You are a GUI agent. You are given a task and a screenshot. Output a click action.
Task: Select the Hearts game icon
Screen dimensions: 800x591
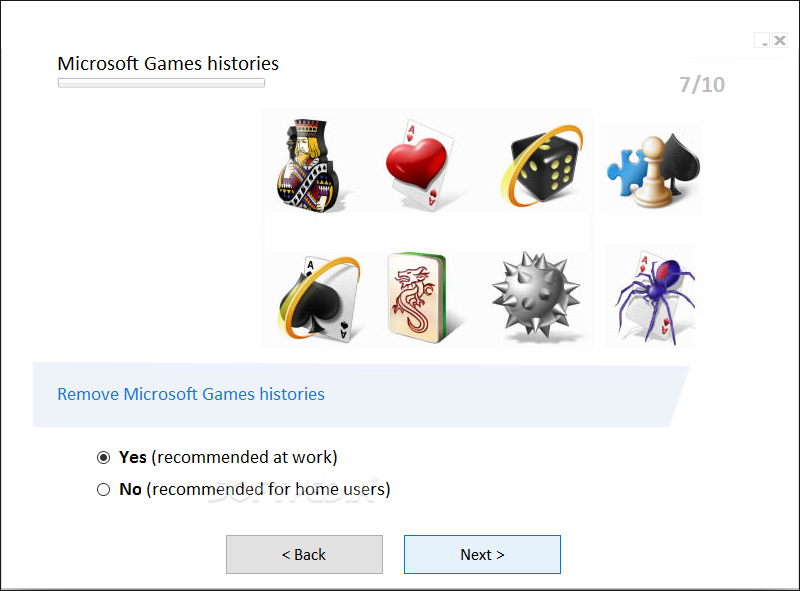pos(419,165)
